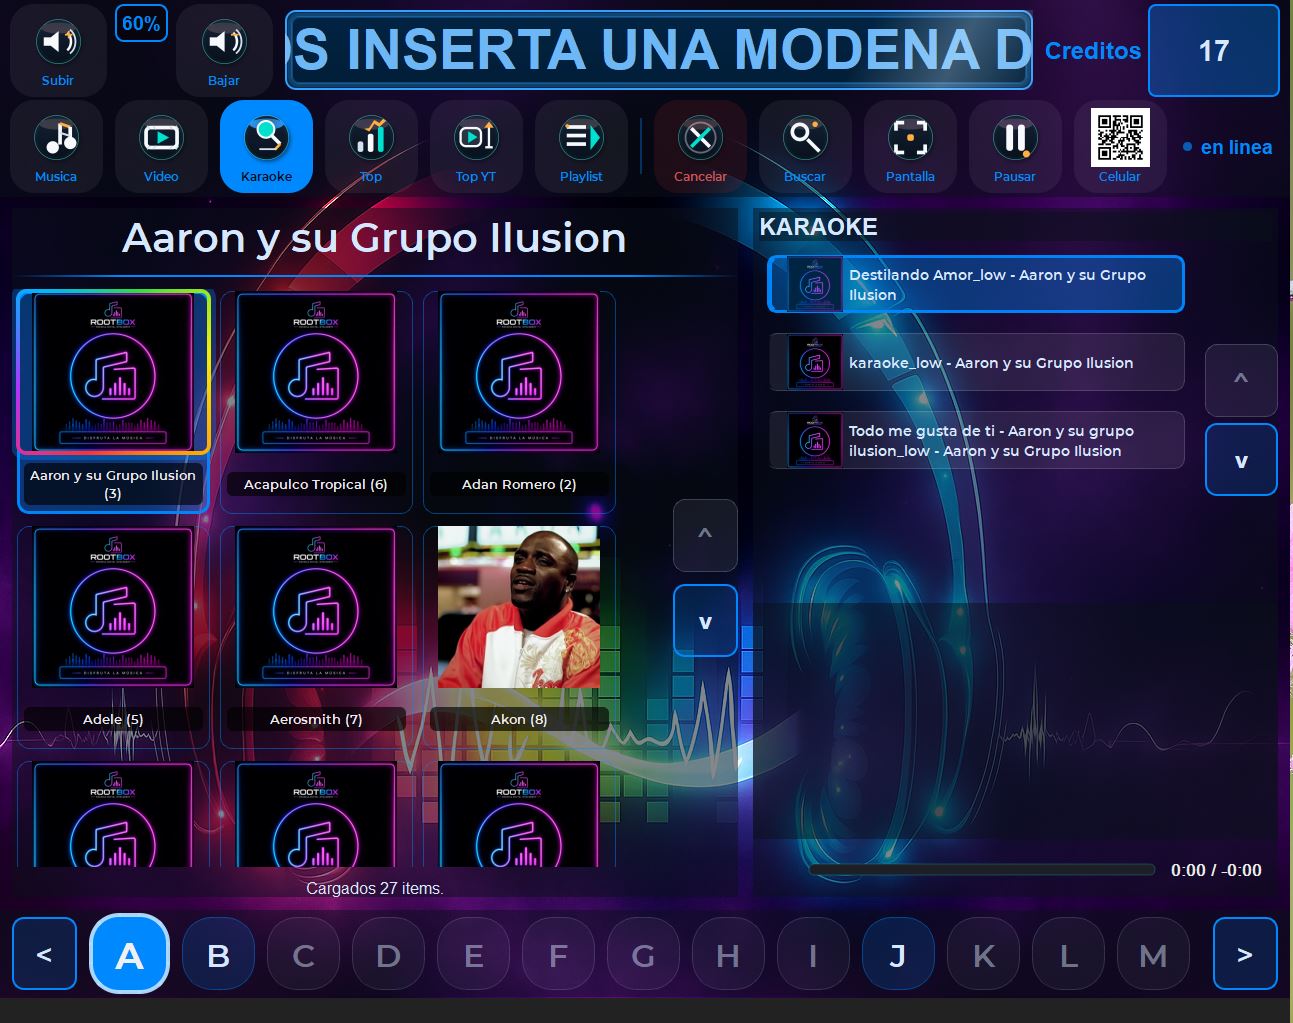Viewport: 1293px width, 1023px height.
Task: Select letter A filter
Action: tap(129, 955)
